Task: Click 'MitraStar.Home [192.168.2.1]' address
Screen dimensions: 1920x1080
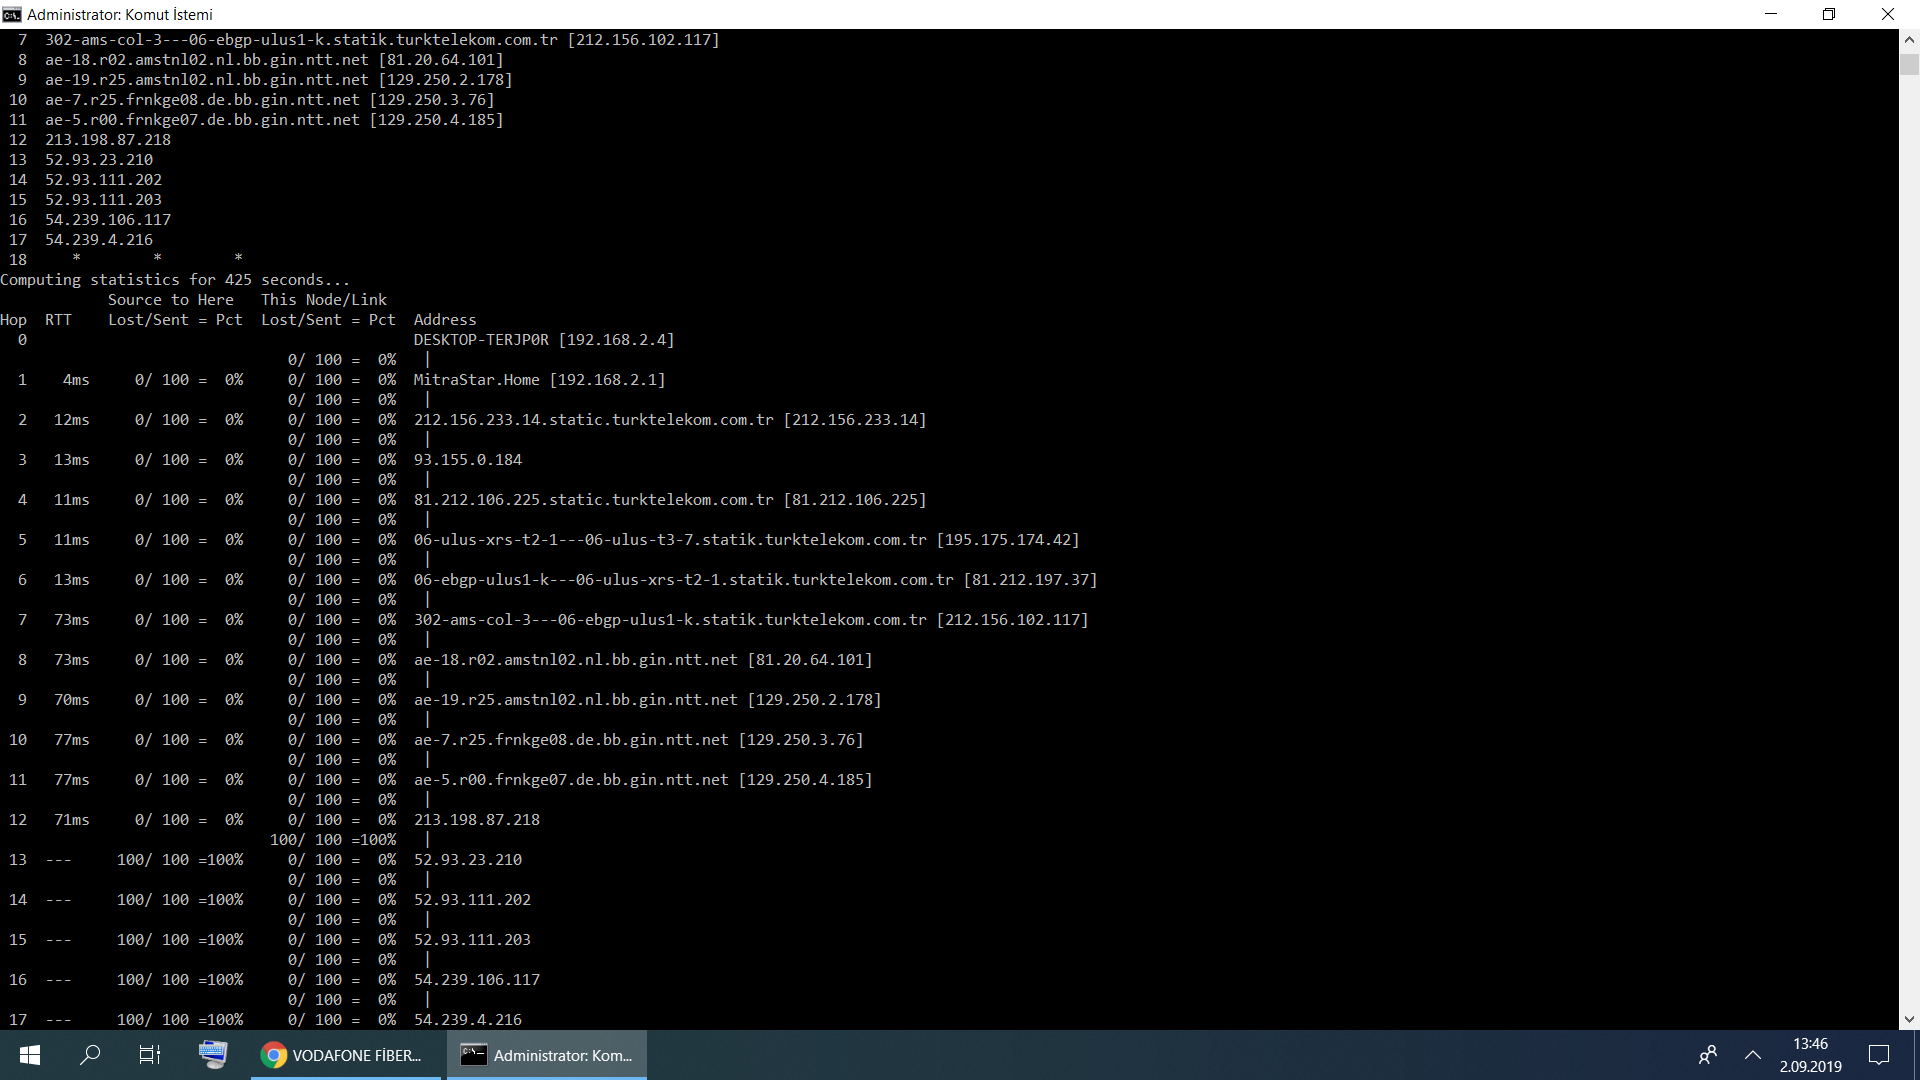Action: pos(539,380)
